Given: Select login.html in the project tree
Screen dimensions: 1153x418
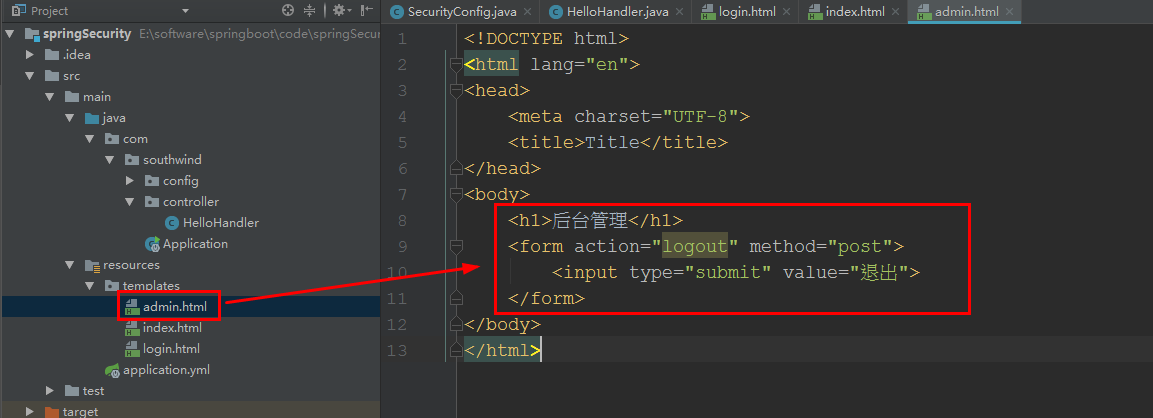Looking at the screenshot, I should point(163,349).
